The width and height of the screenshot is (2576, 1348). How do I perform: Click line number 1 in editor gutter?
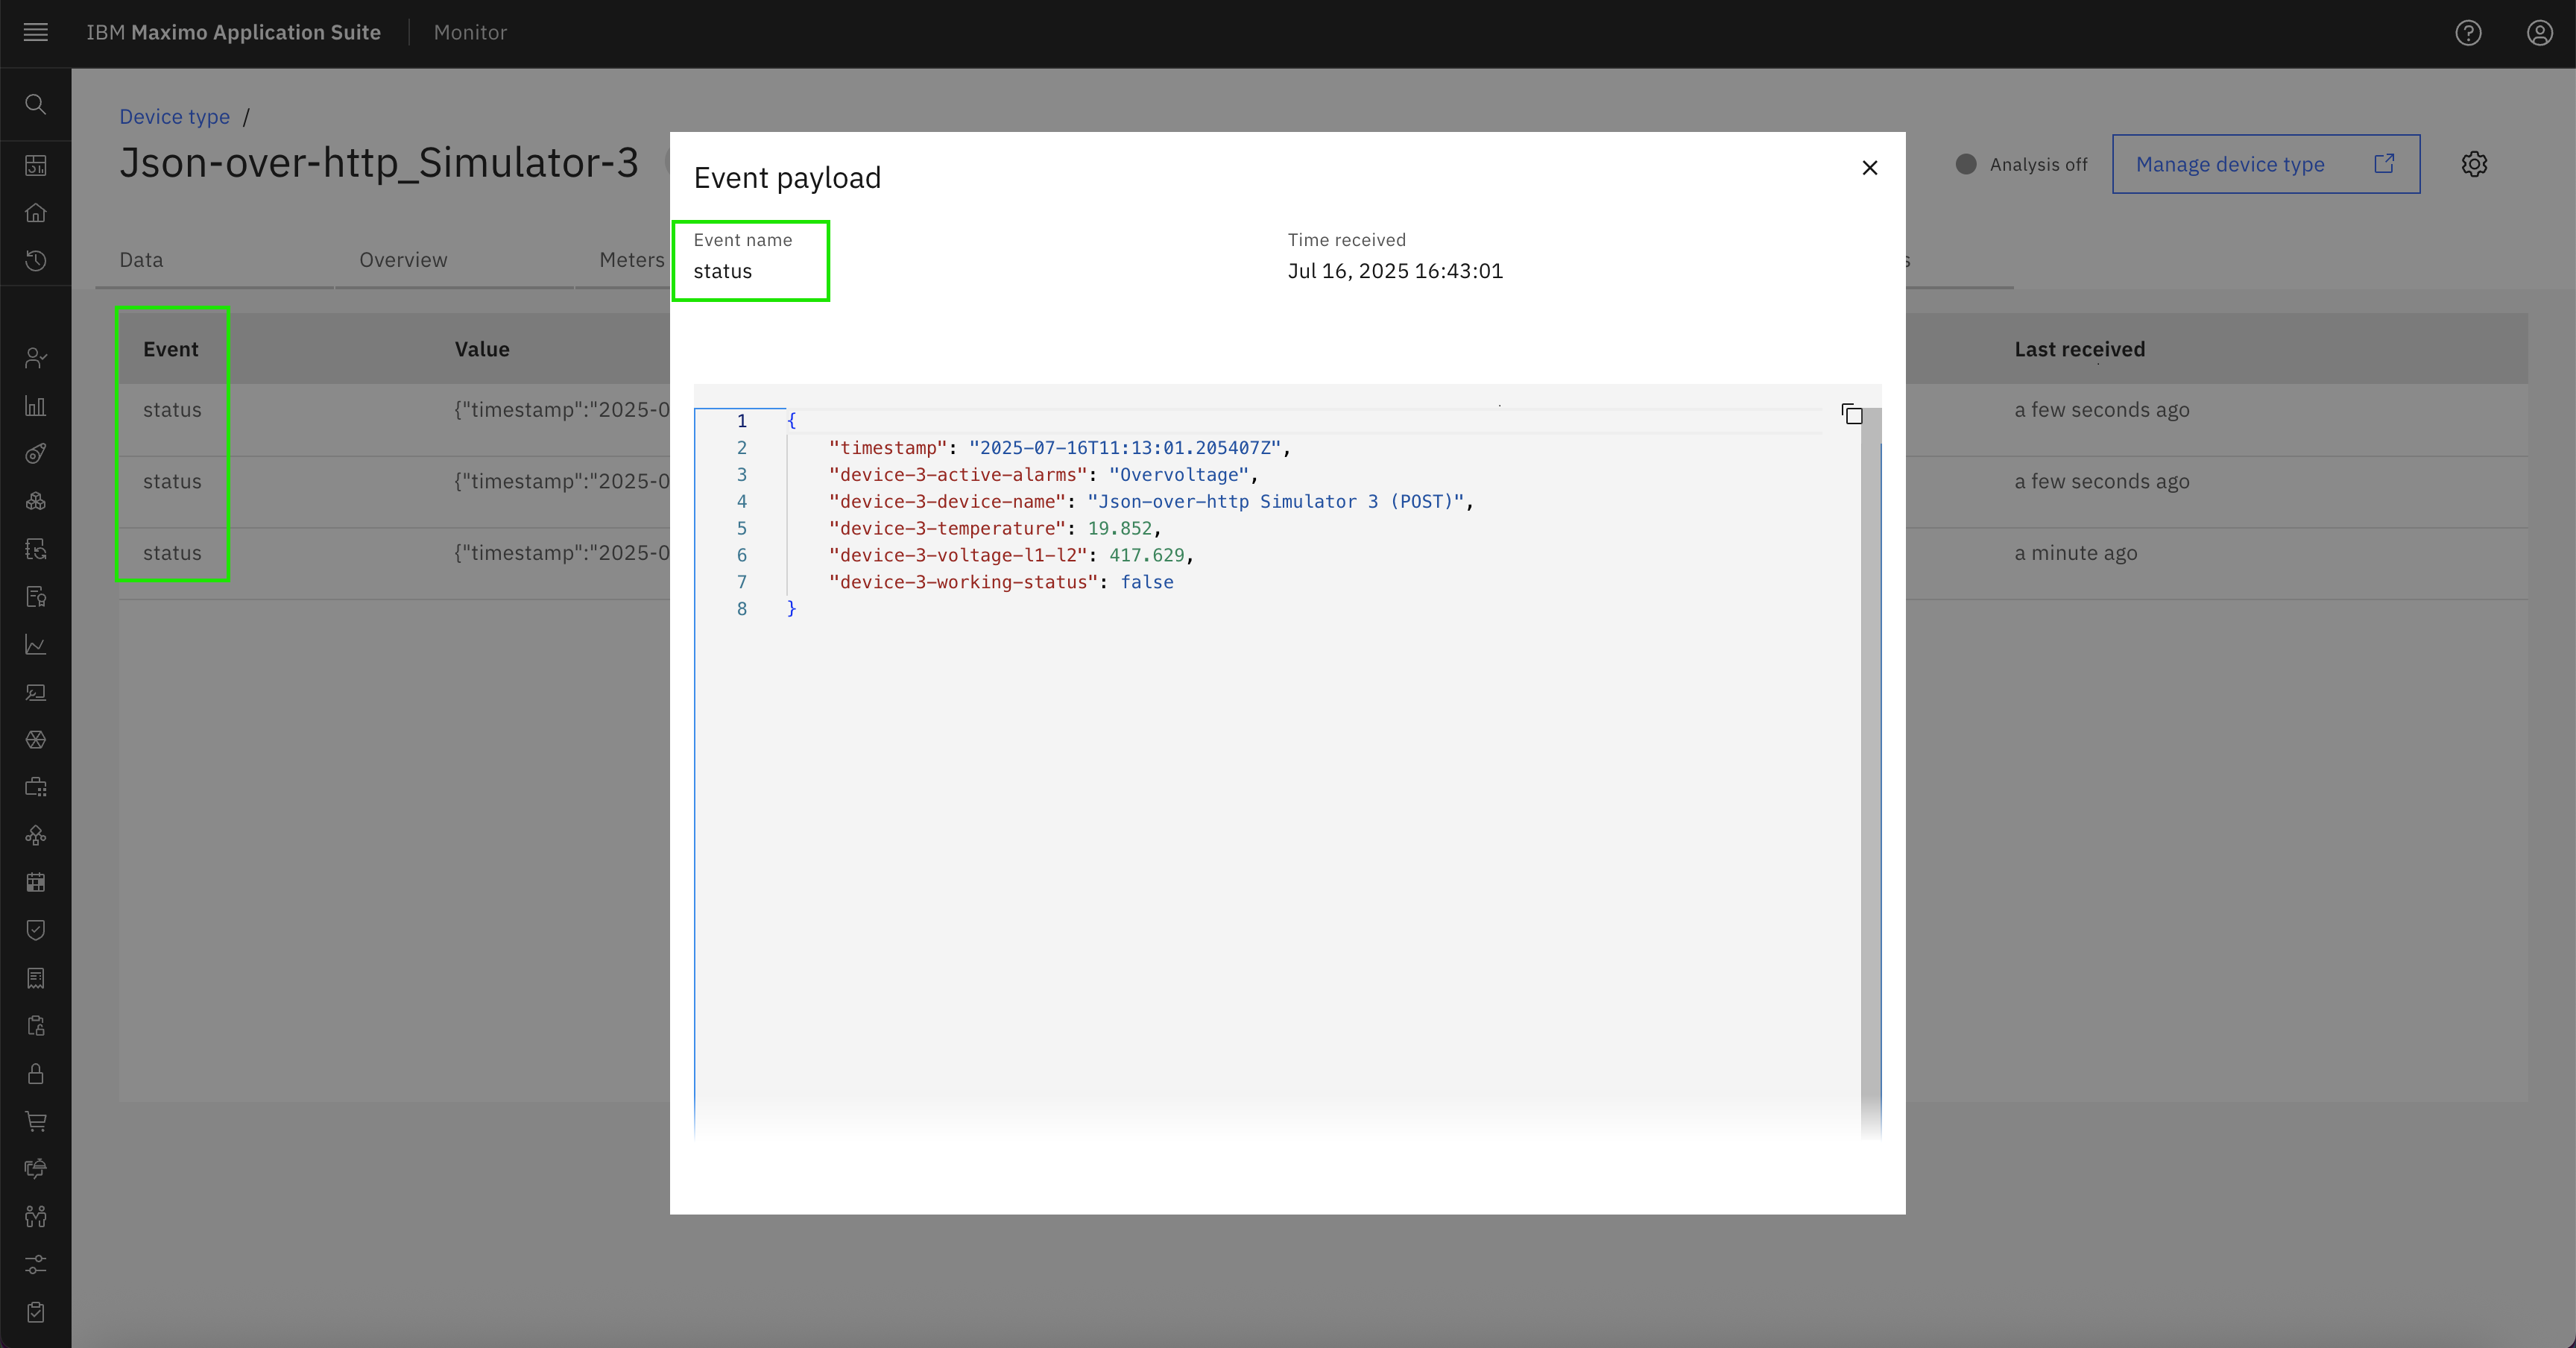pyautogui.click(x=742, y=421)
